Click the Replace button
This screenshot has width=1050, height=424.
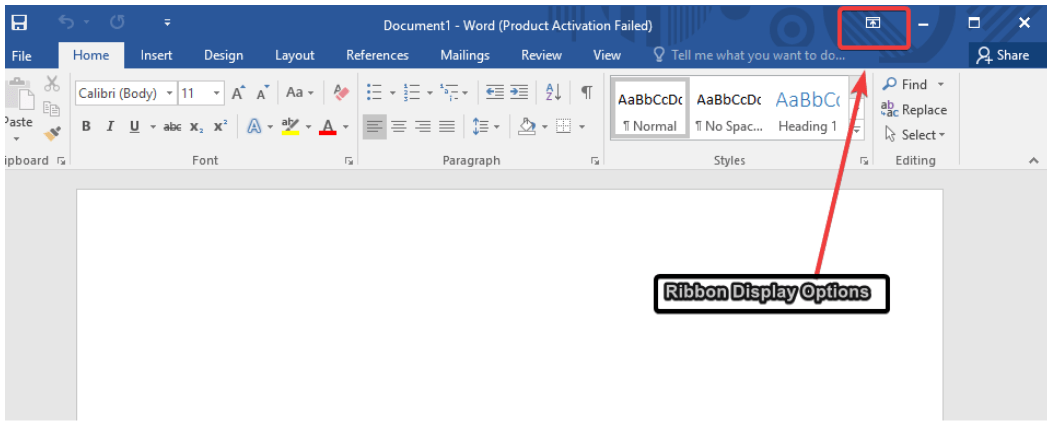[914, 109]
